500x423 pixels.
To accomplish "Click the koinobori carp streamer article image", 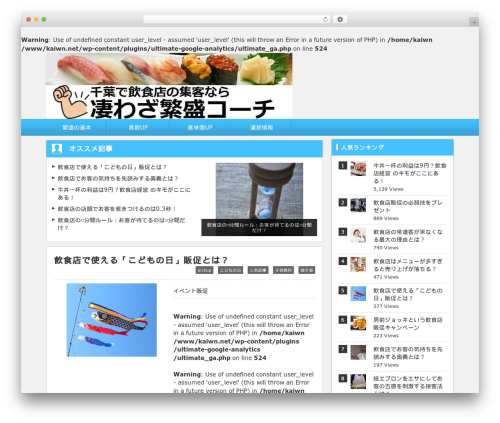I will (x=112, y=320).
